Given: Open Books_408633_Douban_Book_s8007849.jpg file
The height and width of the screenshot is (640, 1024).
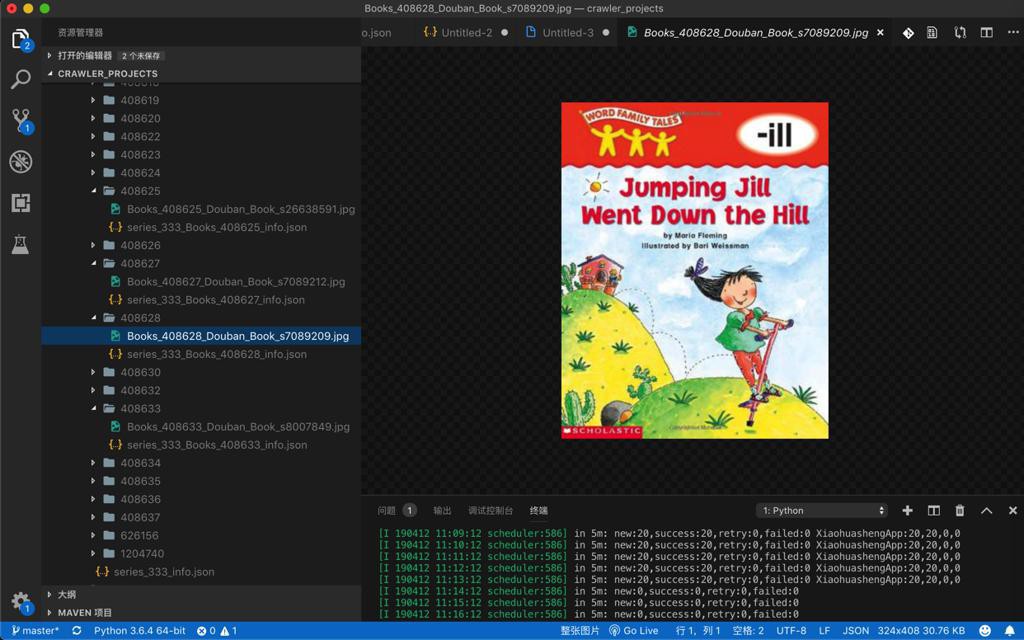Looking at the screenshot, I should coord(238,426).
